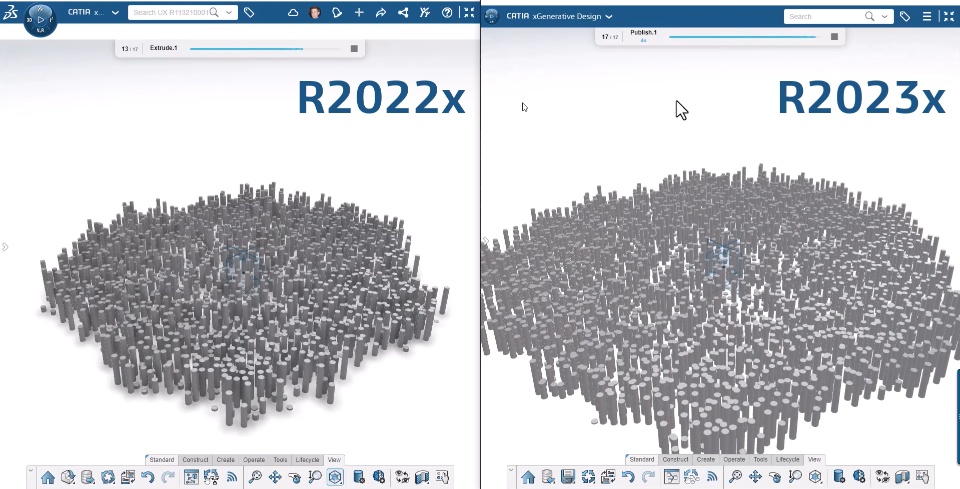Select the Standard tab in the R2022x toolbar

pyautogui.click(x=162, y=460)
